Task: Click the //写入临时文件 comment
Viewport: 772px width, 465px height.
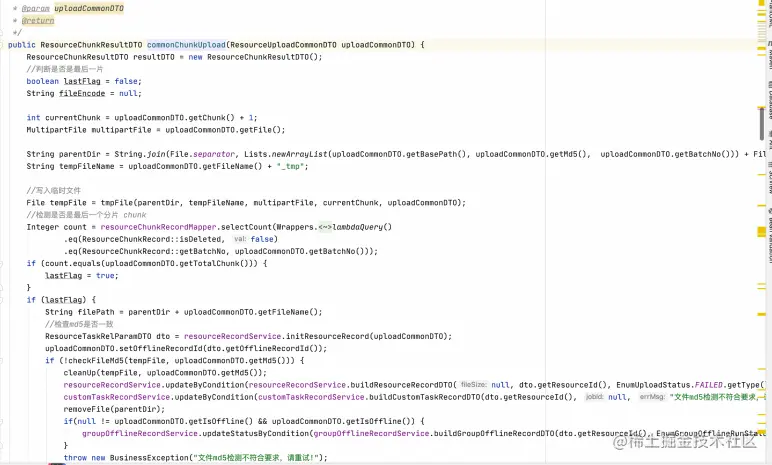Action: [54, 191]
